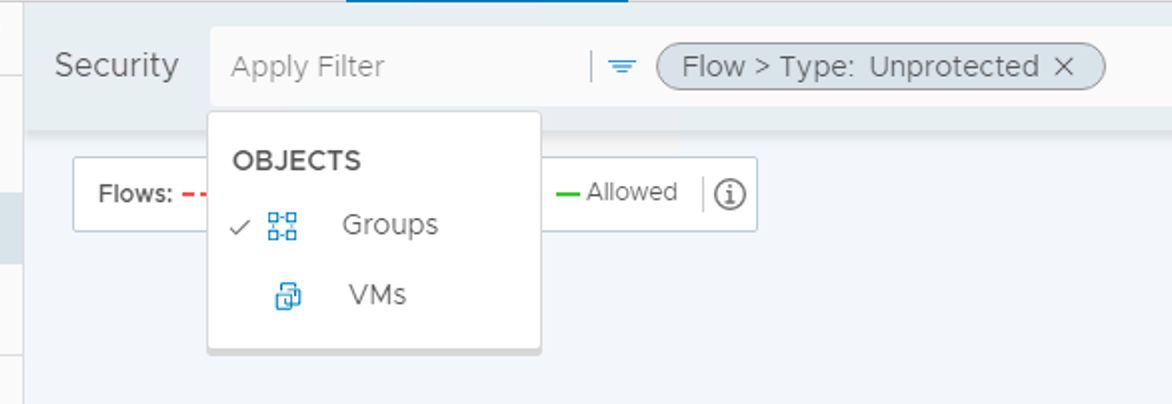Click the active blue-underlined tab at top
This screenshot has height=404, width=1172.
click(487, 2)
